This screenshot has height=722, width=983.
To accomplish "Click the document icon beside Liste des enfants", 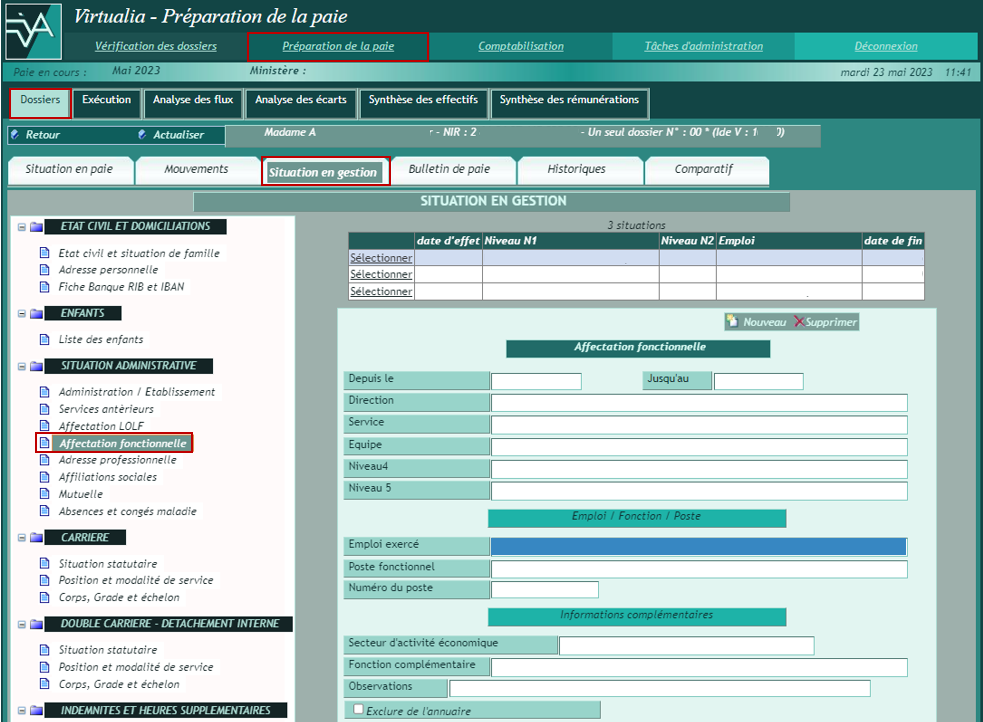I will 44,340.
